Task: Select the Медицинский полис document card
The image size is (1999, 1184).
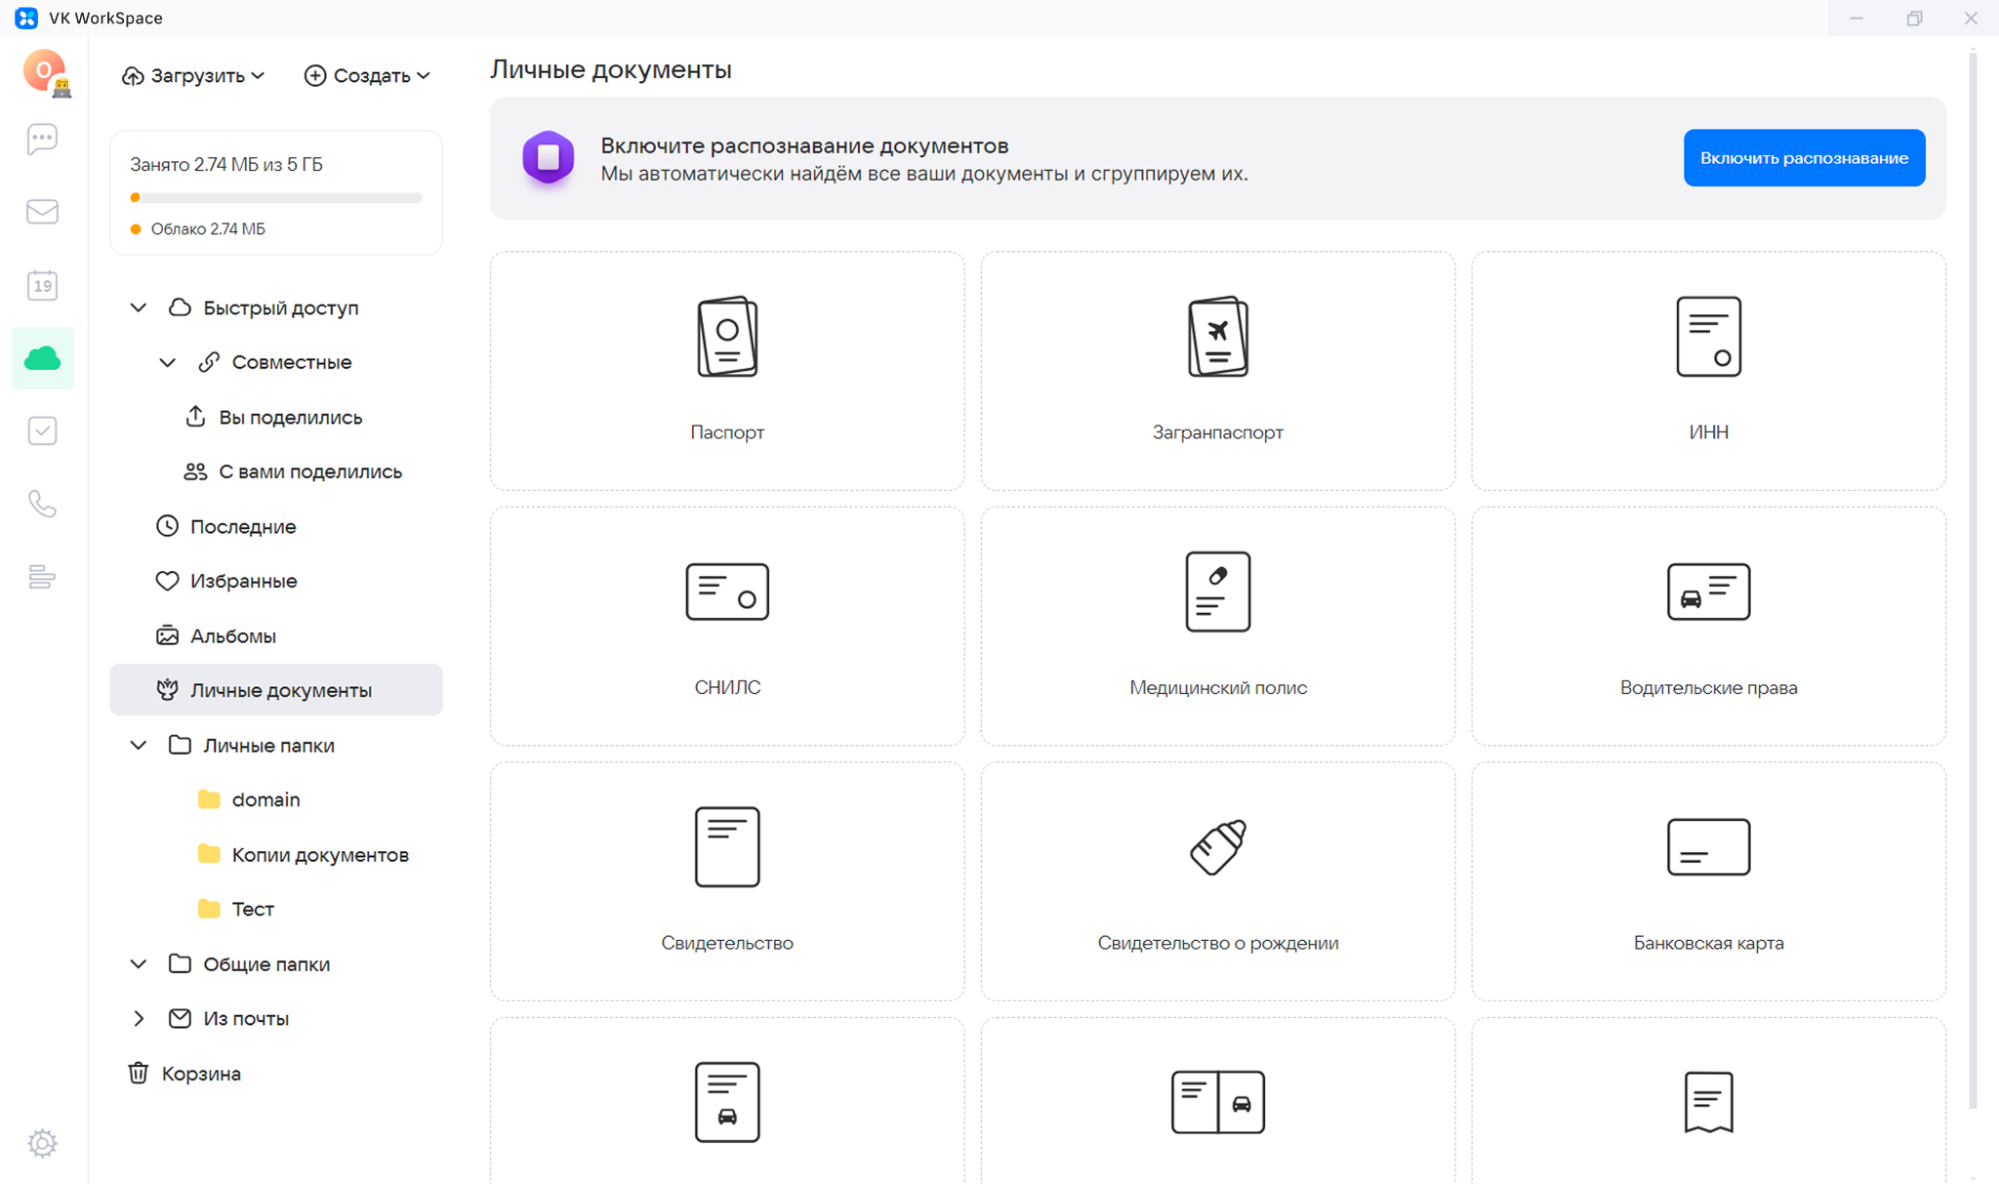Action: (1217, 625)
